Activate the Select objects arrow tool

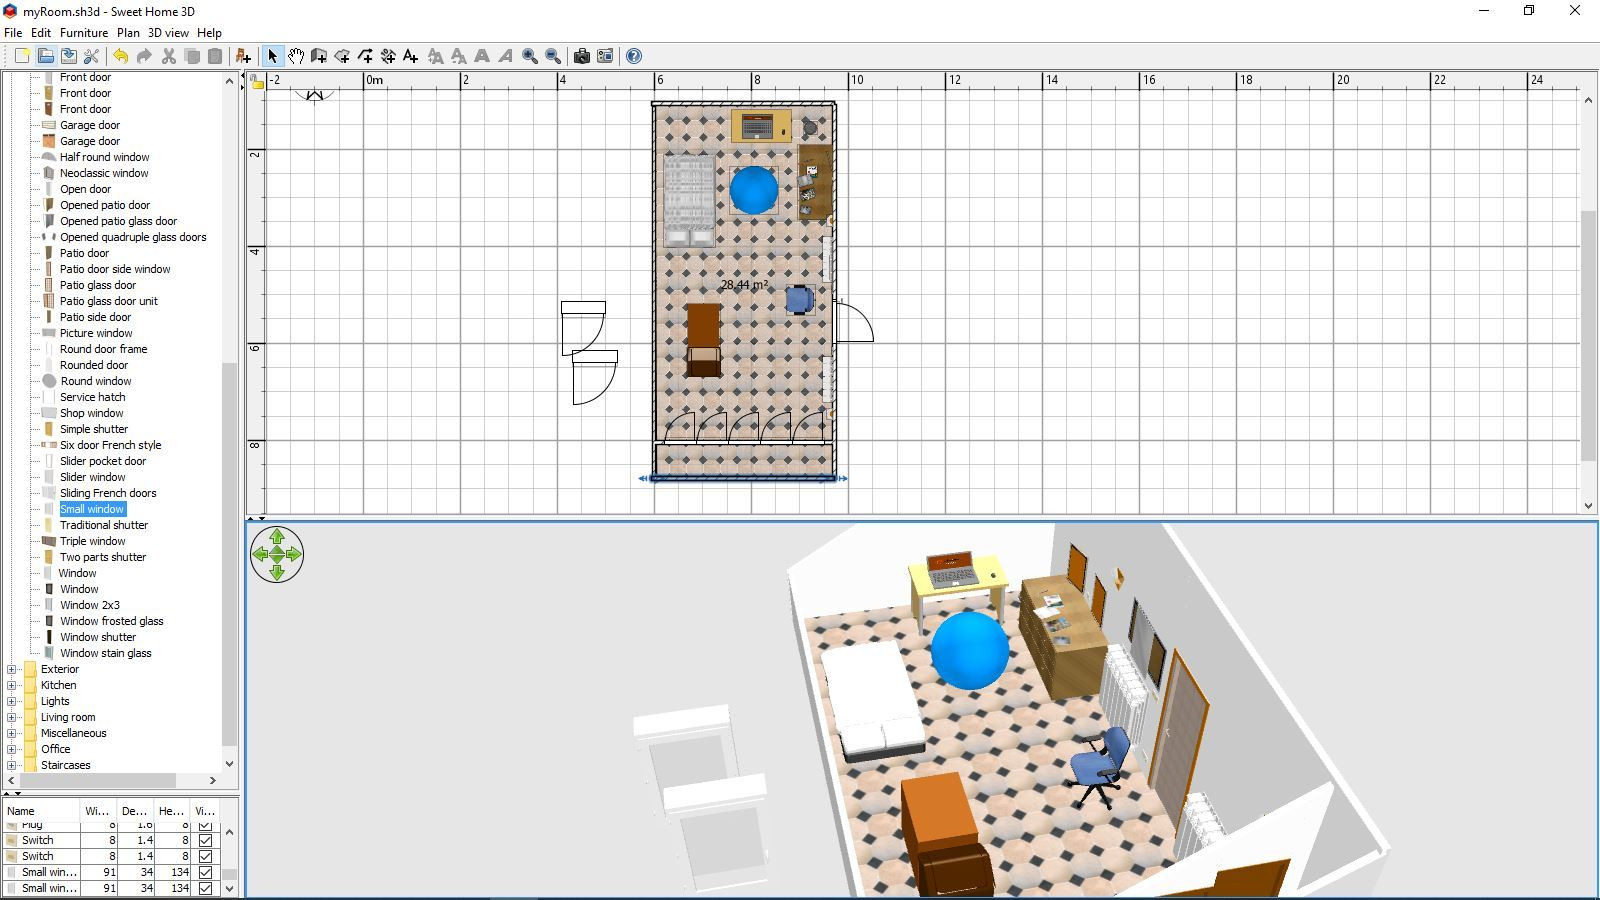click(x=272, y=56)
